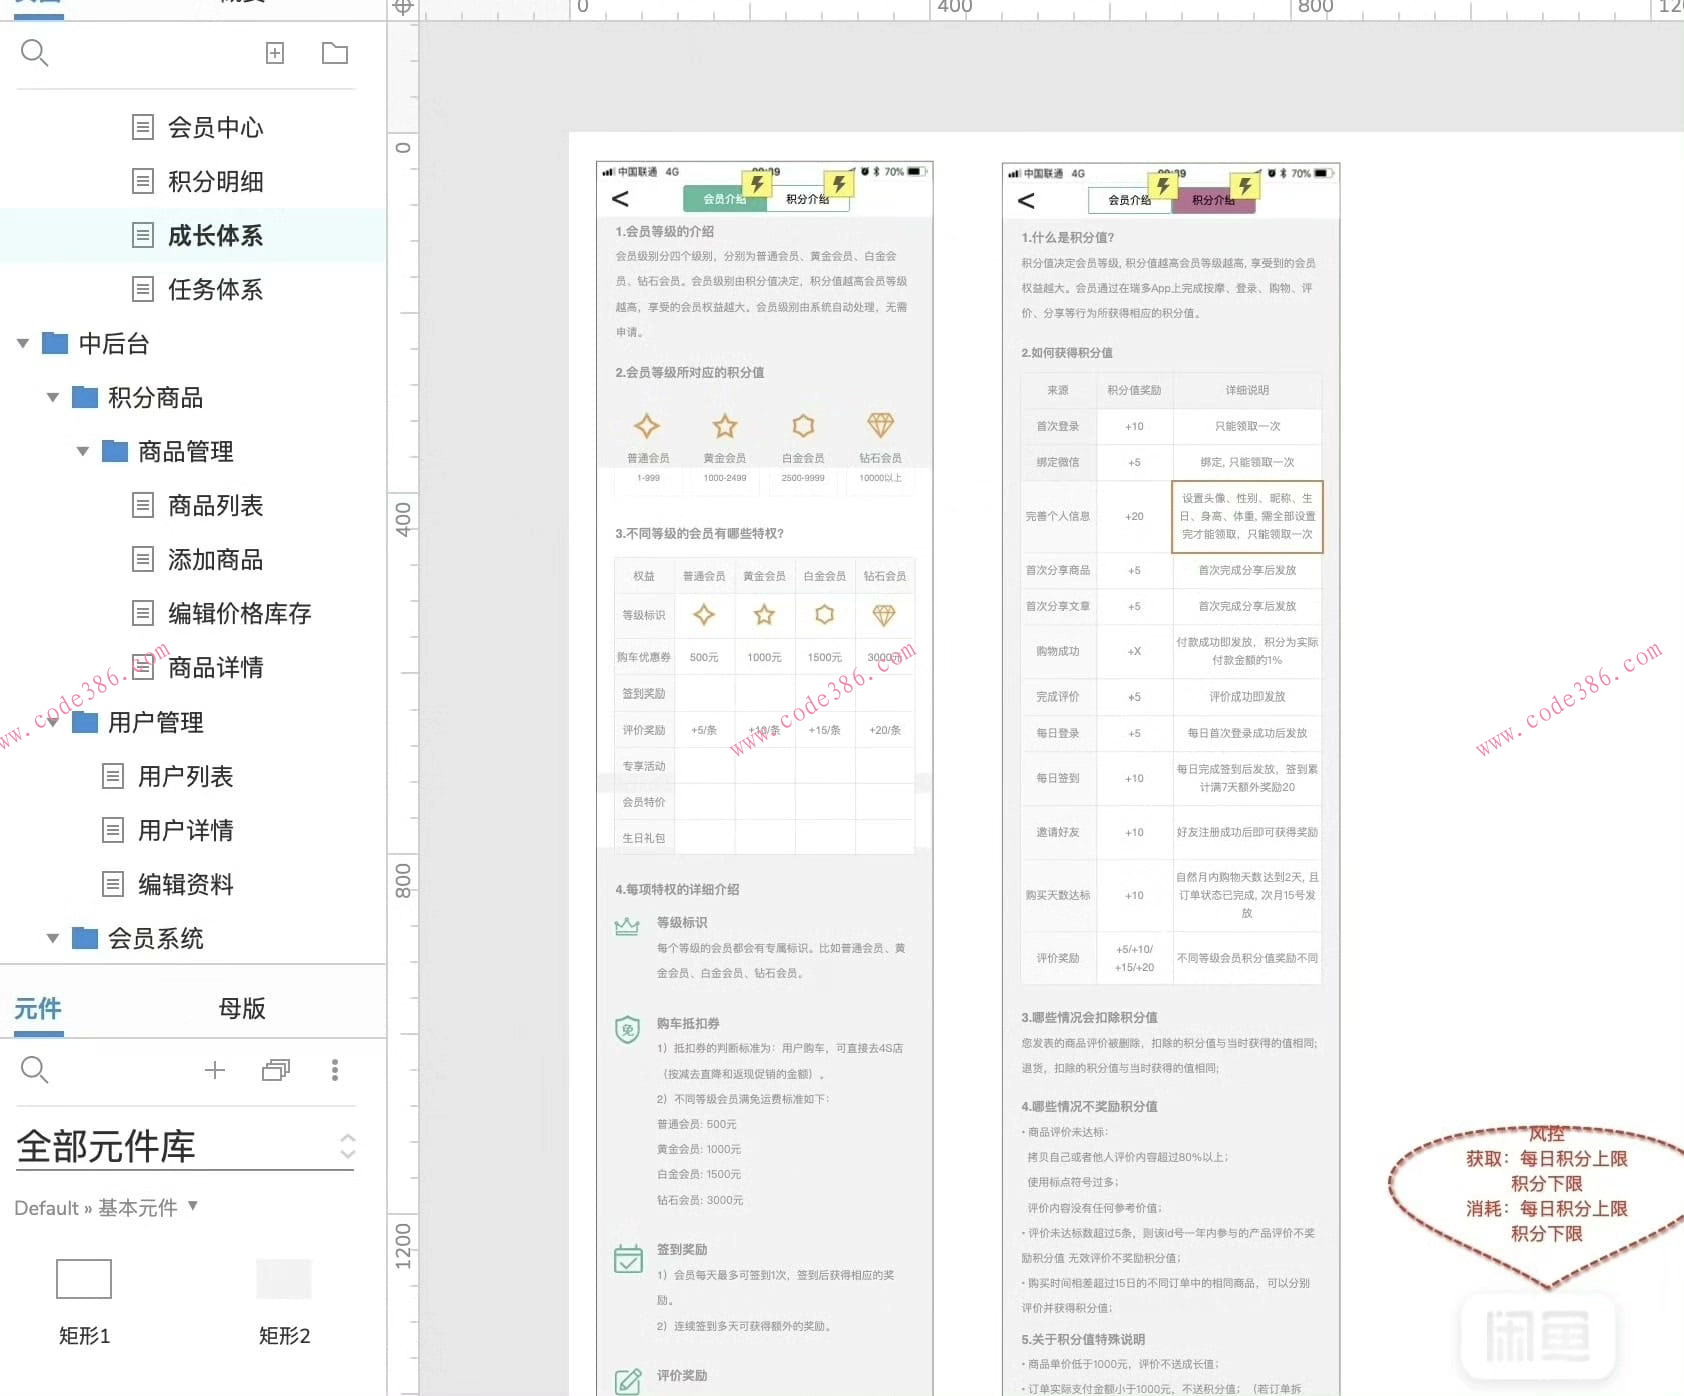Open the 成长体系 page
The height and width of the screenshot is (1396, 1684).
click(x=216, y=235)
